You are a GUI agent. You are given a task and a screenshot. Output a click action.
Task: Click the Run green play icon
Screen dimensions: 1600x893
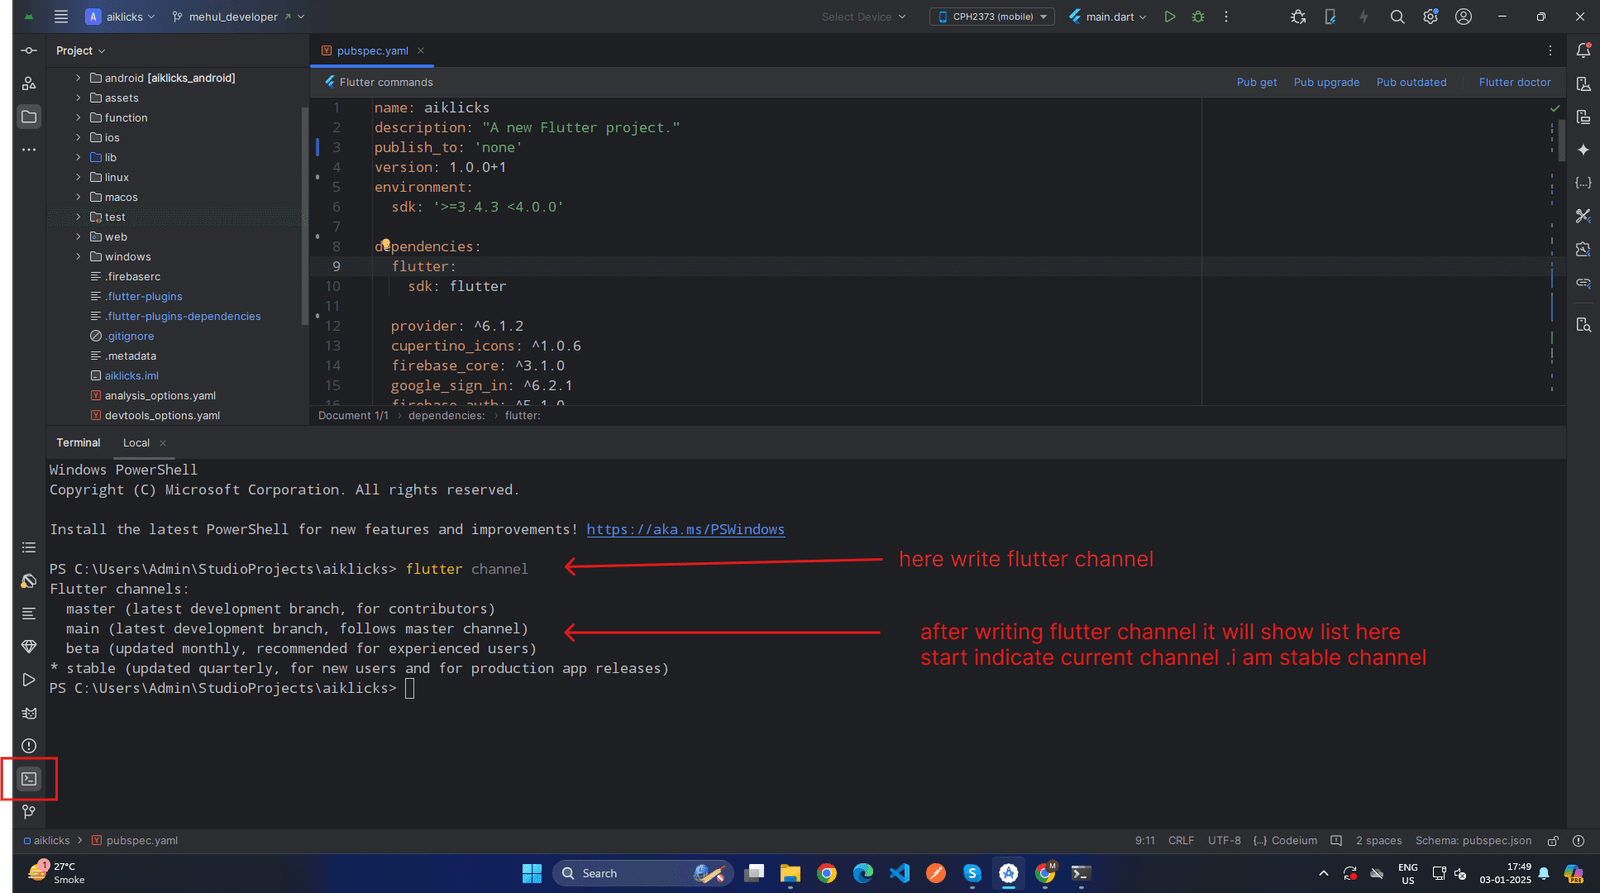click(1169, 17)
